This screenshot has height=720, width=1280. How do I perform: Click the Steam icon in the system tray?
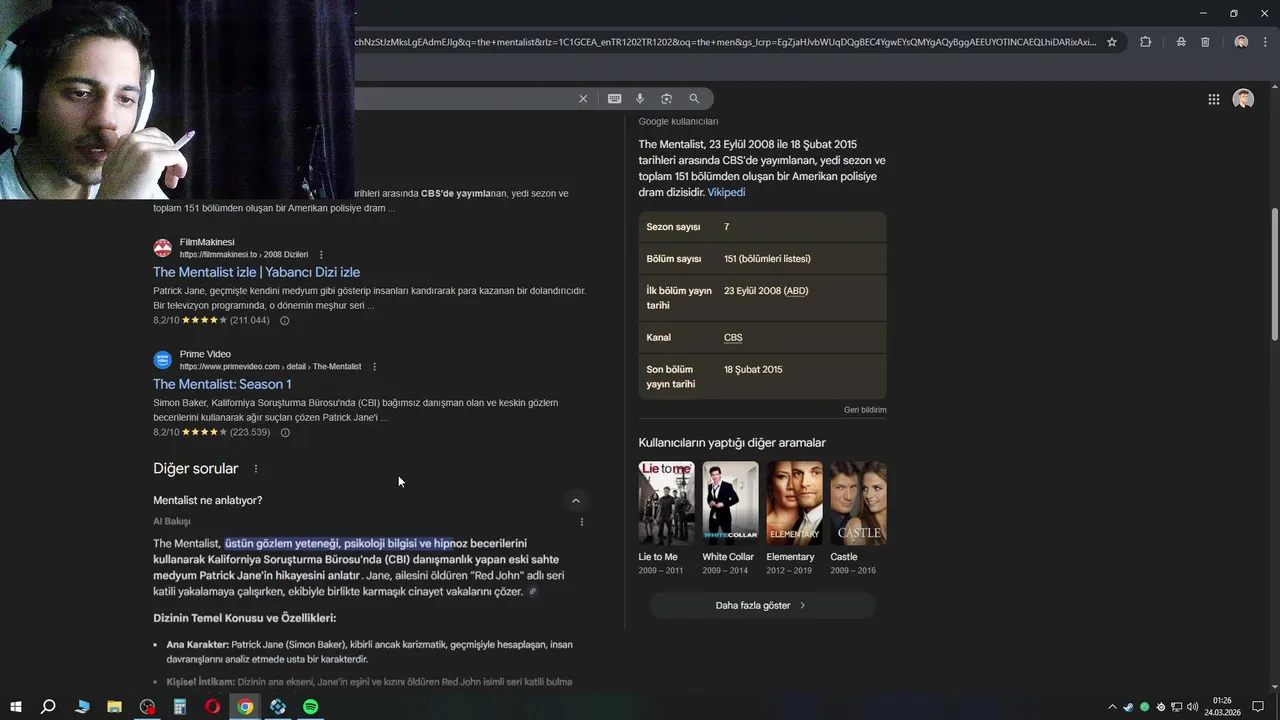pos(1129,707)
